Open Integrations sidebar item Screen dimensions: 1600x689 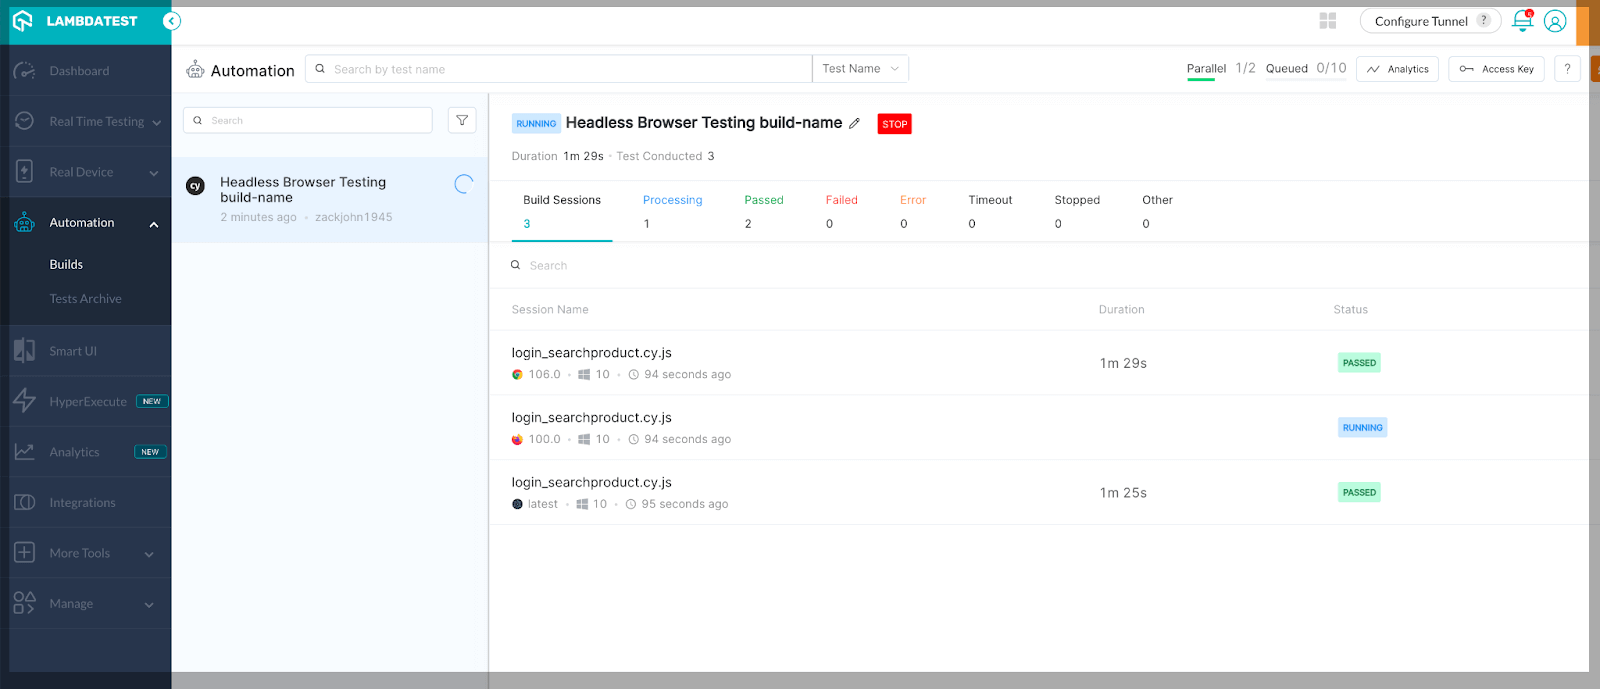[82, 503]
